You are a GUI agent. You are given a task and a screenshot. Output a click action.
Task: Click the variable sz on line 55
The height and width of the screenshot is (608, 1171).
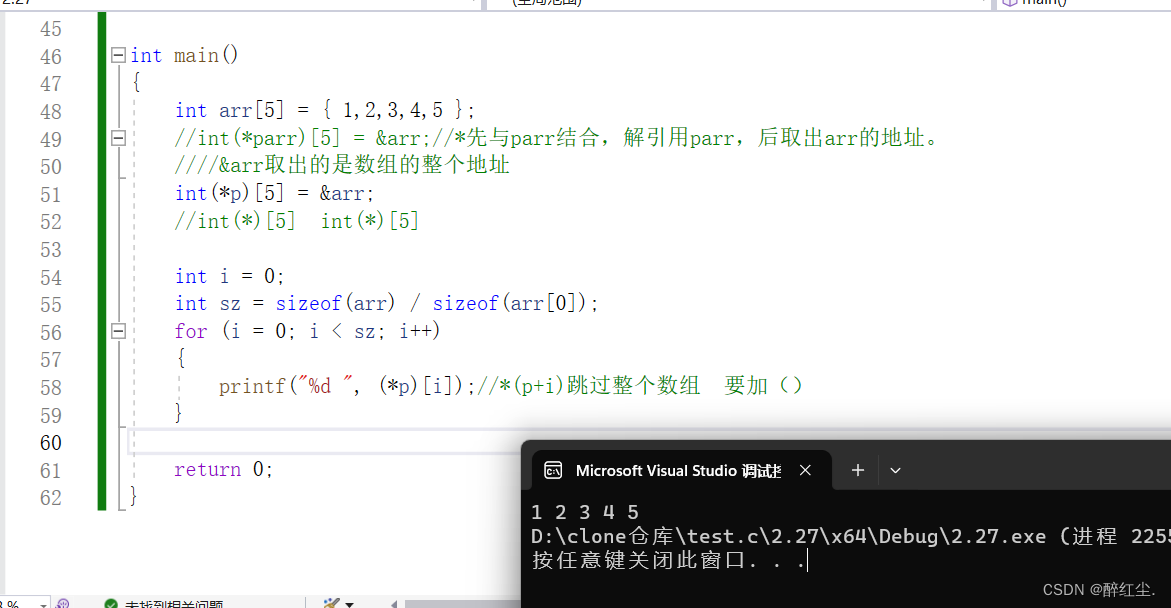[230, 304]
